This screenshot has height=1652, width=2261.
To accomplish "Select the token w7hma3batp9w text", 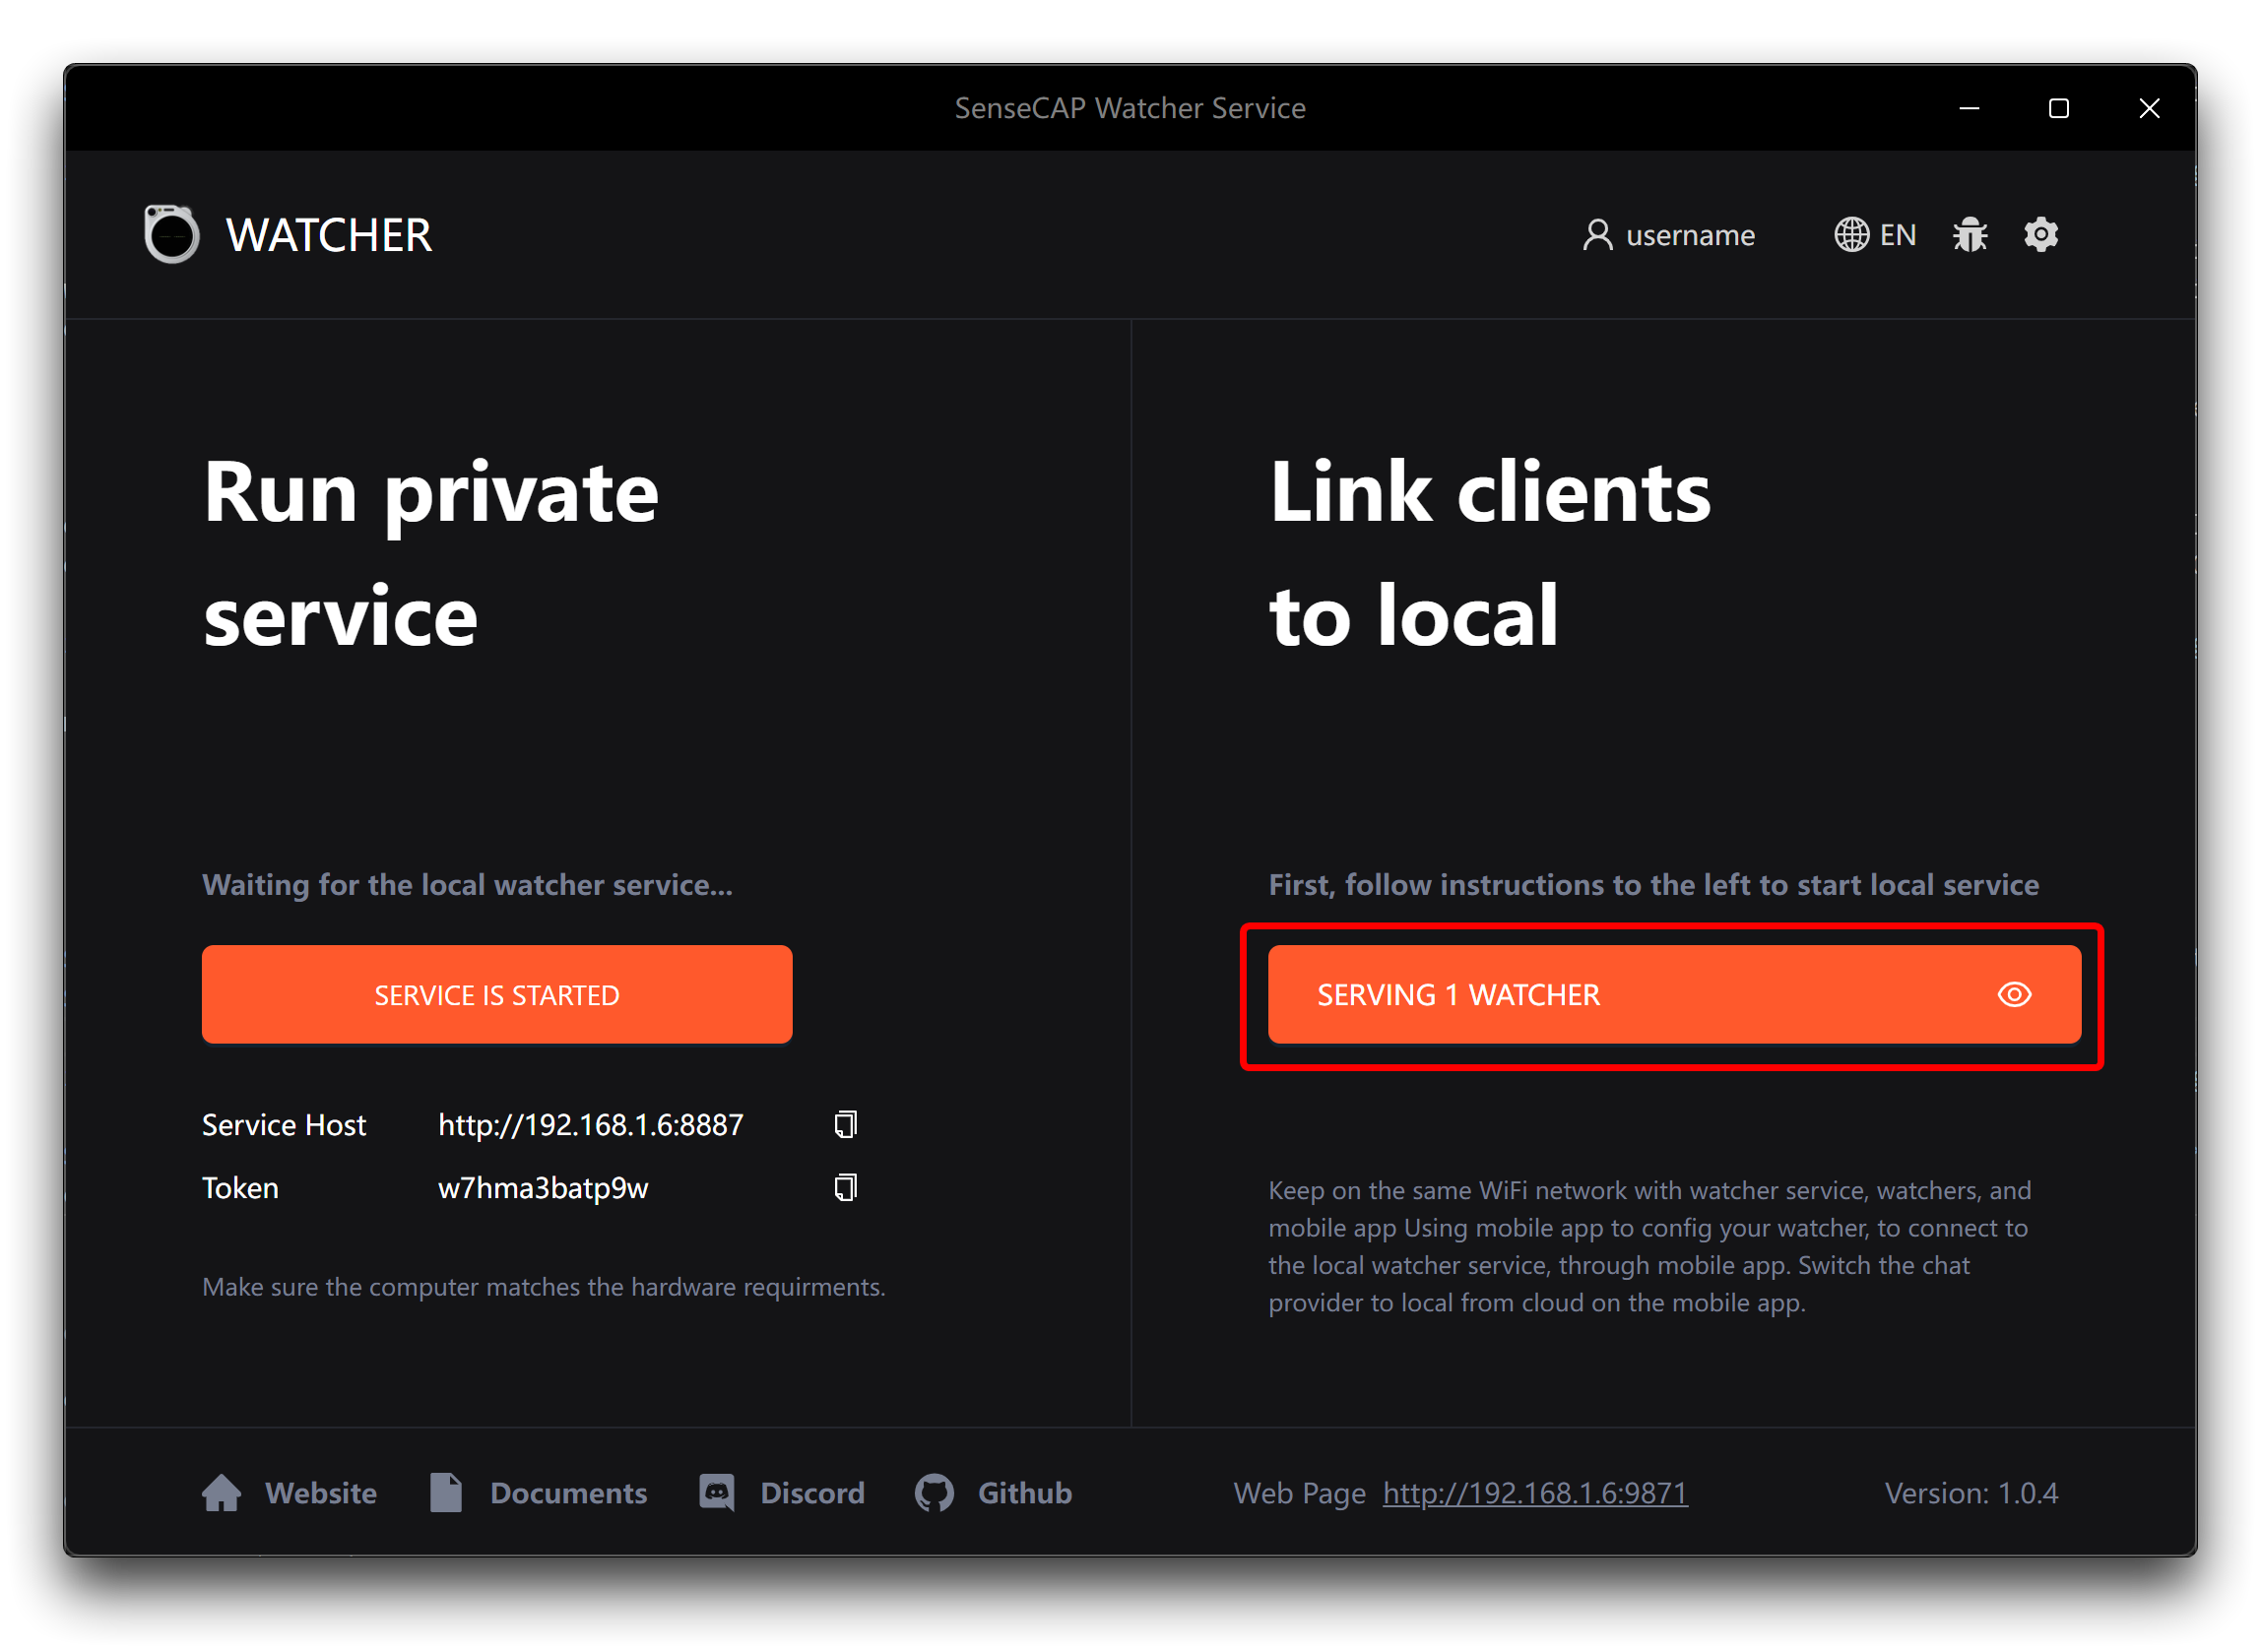I will [543, 1188].
